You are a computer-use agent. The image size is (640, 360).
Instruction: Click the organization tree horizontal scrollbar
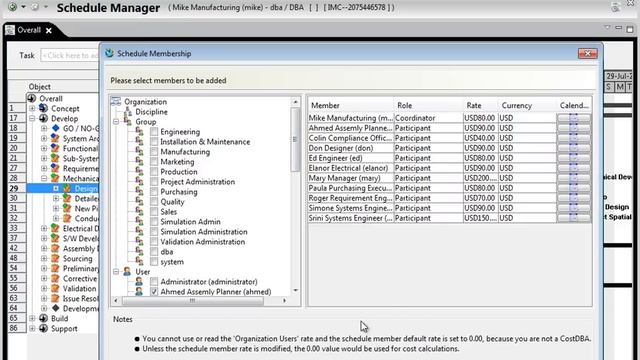[193, 301]
